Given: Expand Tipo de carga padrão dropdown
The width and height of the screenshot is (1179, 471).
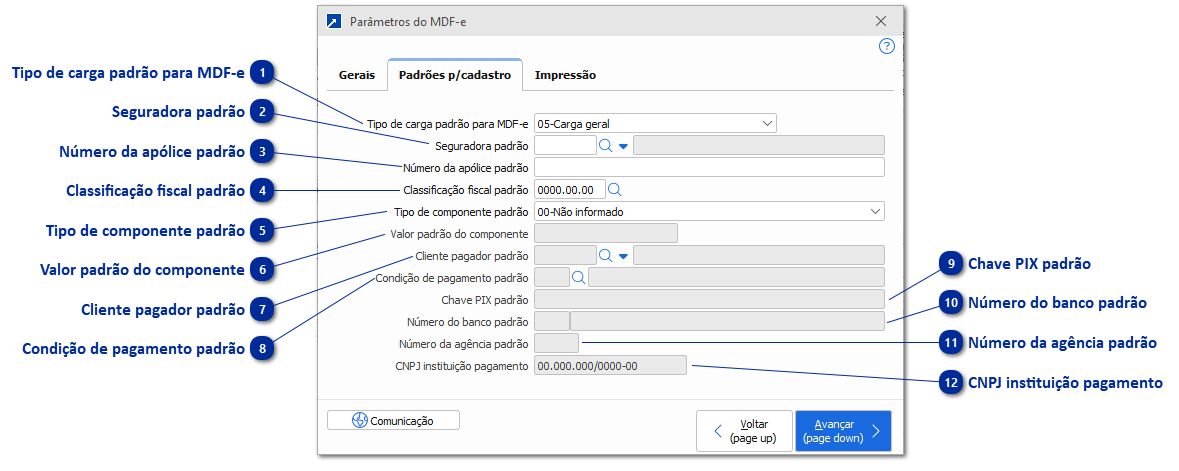Looking at the screenshot, I should click(x=767, y=124).
